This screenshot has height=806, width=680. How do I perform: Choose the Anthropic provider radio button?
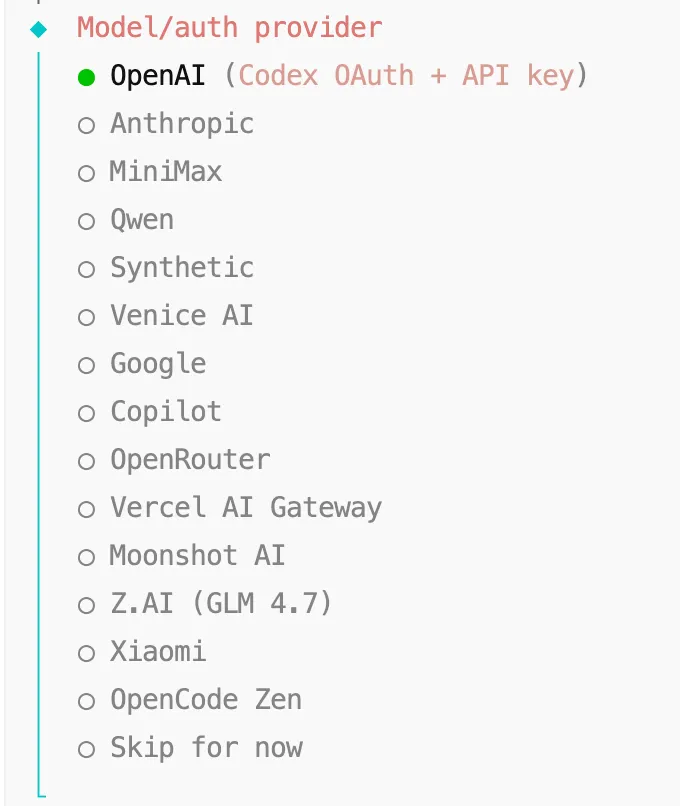[x=87, y=125]
